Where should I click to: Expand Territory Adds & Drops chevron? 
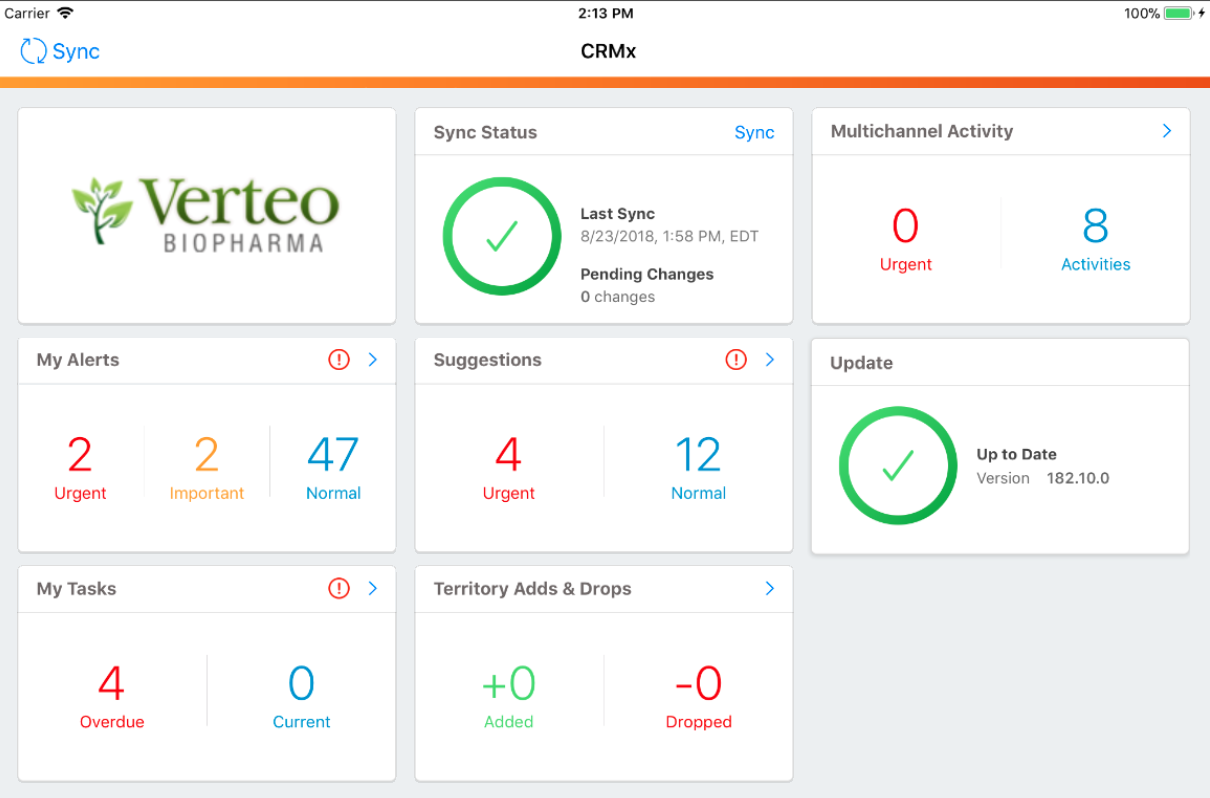tap(770, 589)
